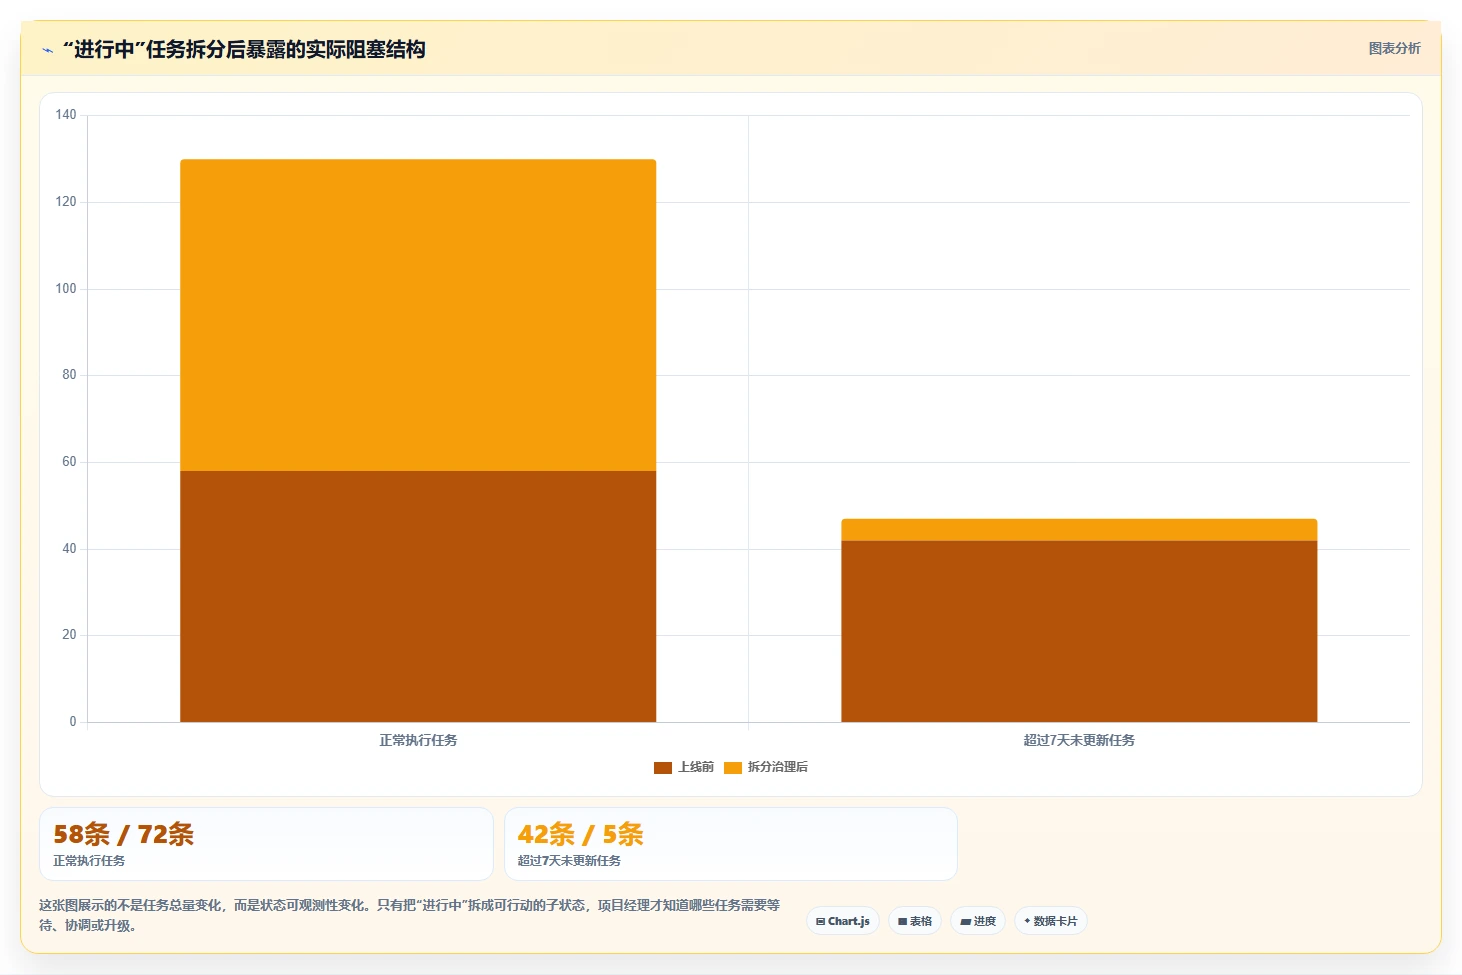Click the 42条 / 5条 data card value
1462x975 pixels.
pyautogui.click(x=580, y=834)
